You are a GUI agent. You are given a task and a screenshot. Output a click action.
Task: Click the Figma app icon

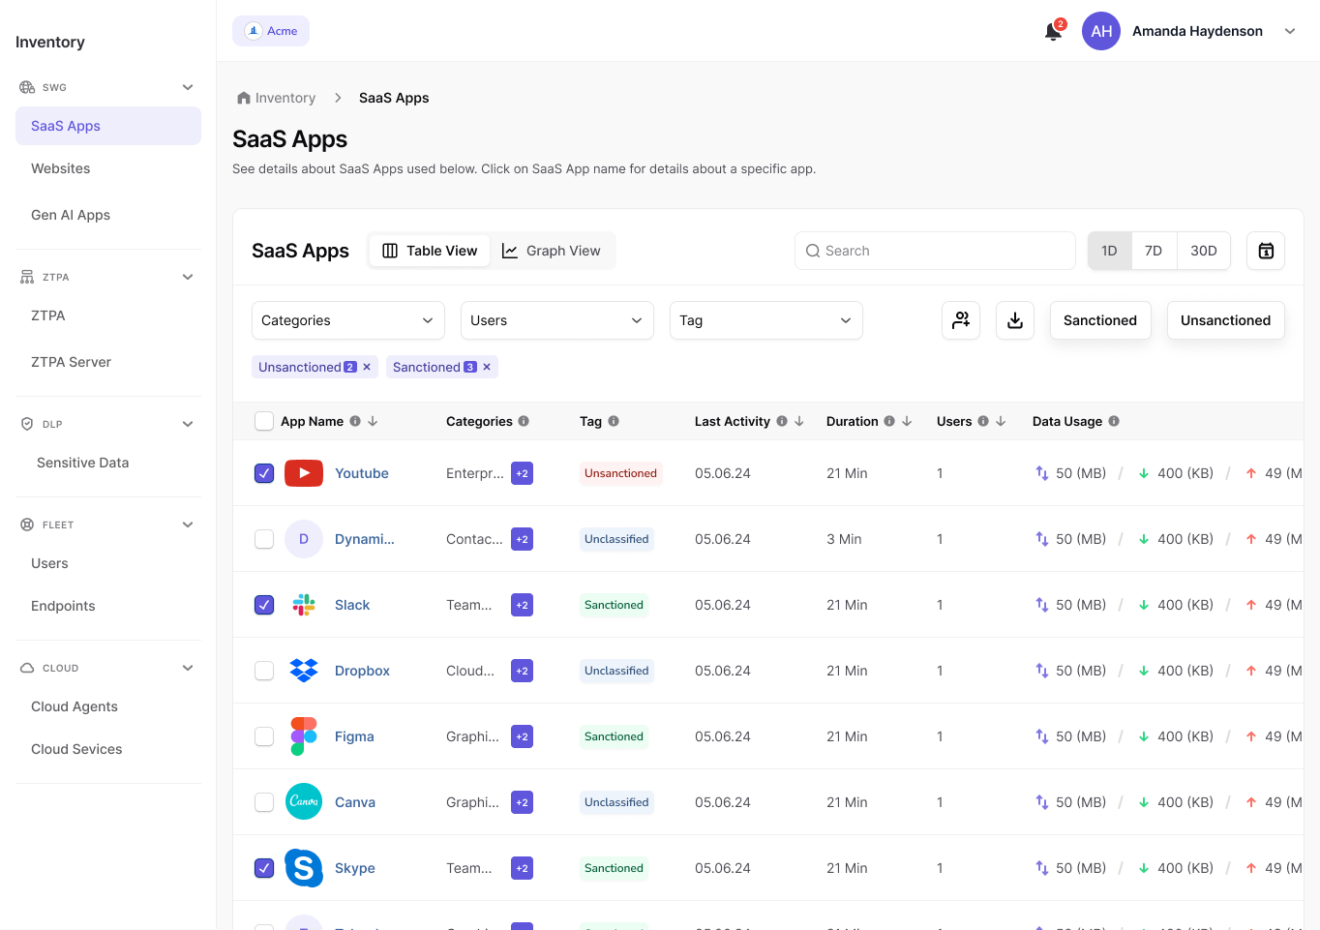[x=304, y=736]
